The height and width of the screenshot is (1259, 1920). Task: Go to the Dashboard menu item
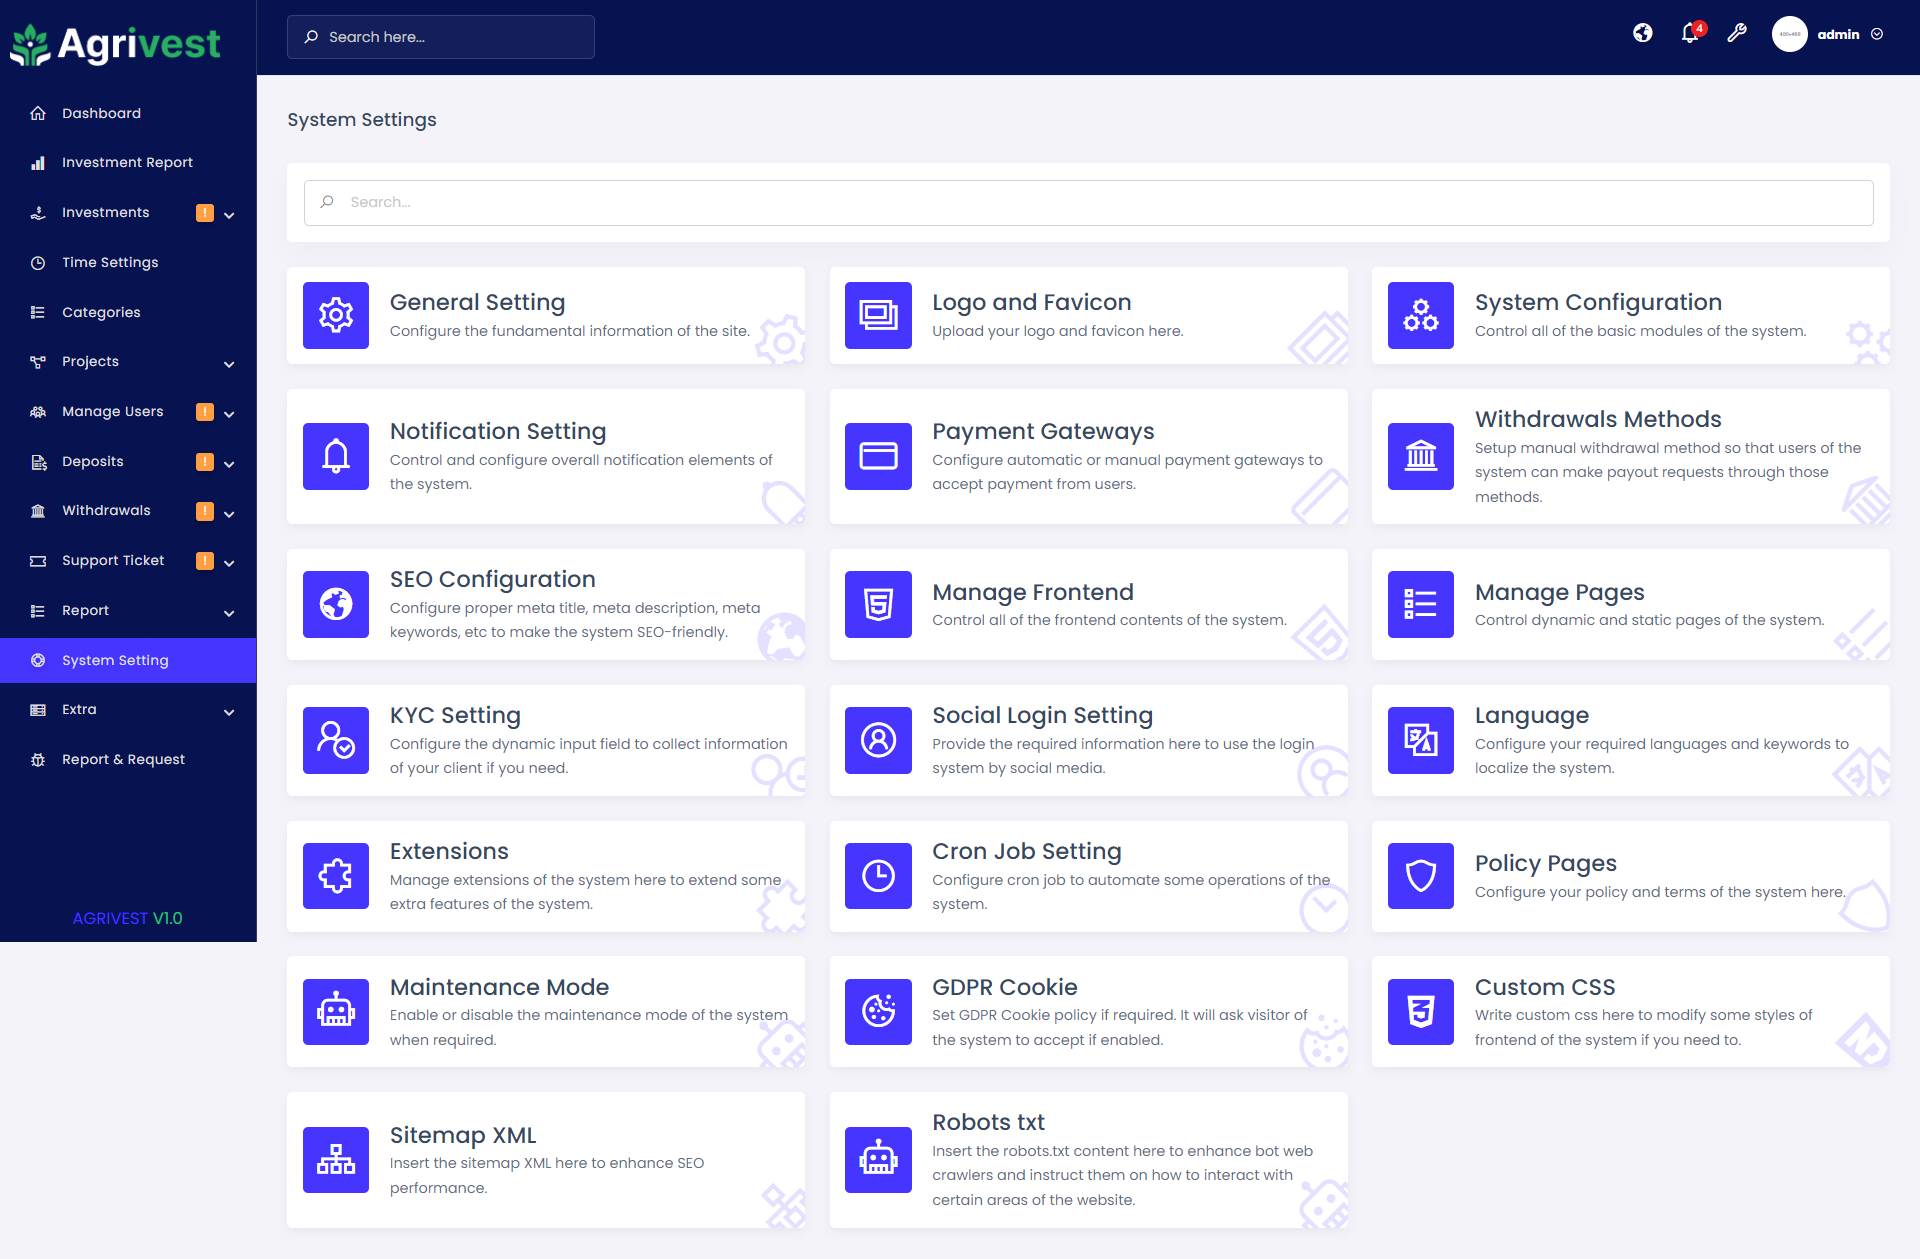(100, 112)
